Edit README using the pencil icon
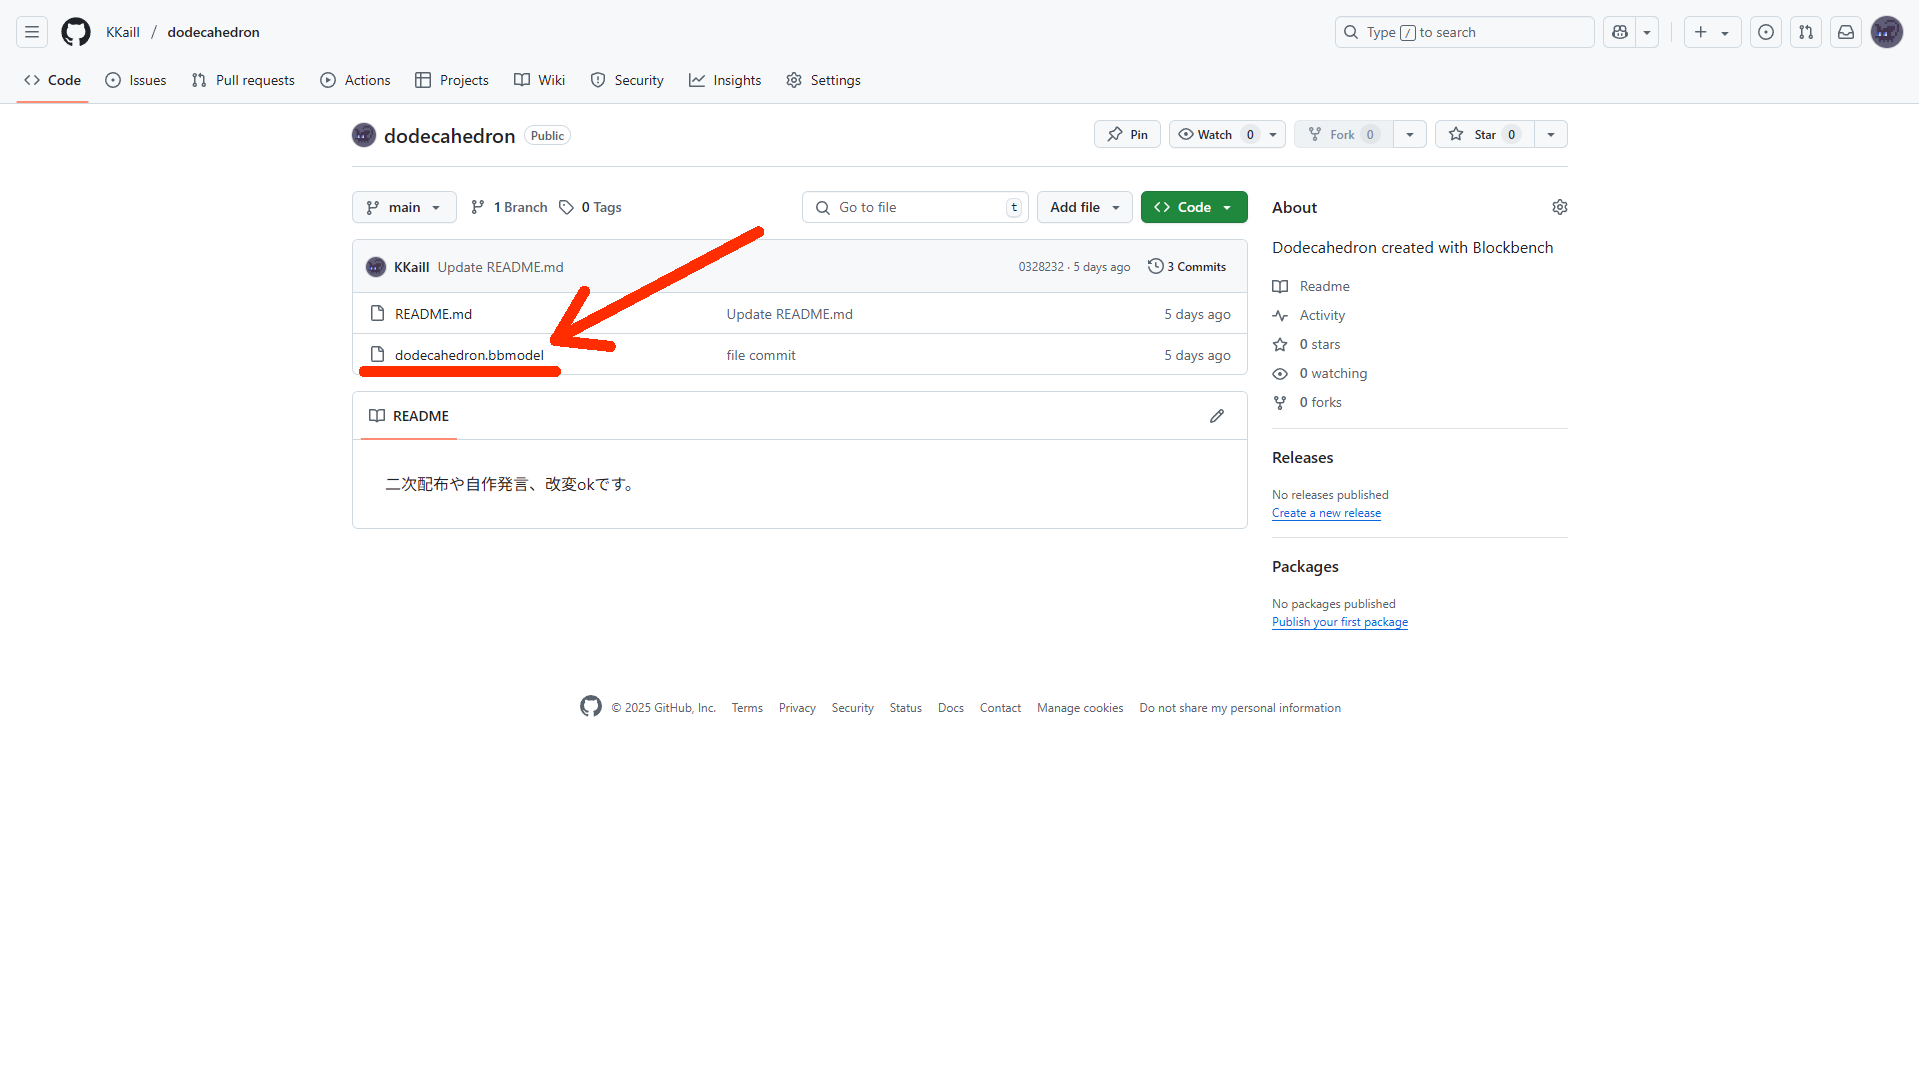Screen dimensions: 1919x1079 (1216, 416)
